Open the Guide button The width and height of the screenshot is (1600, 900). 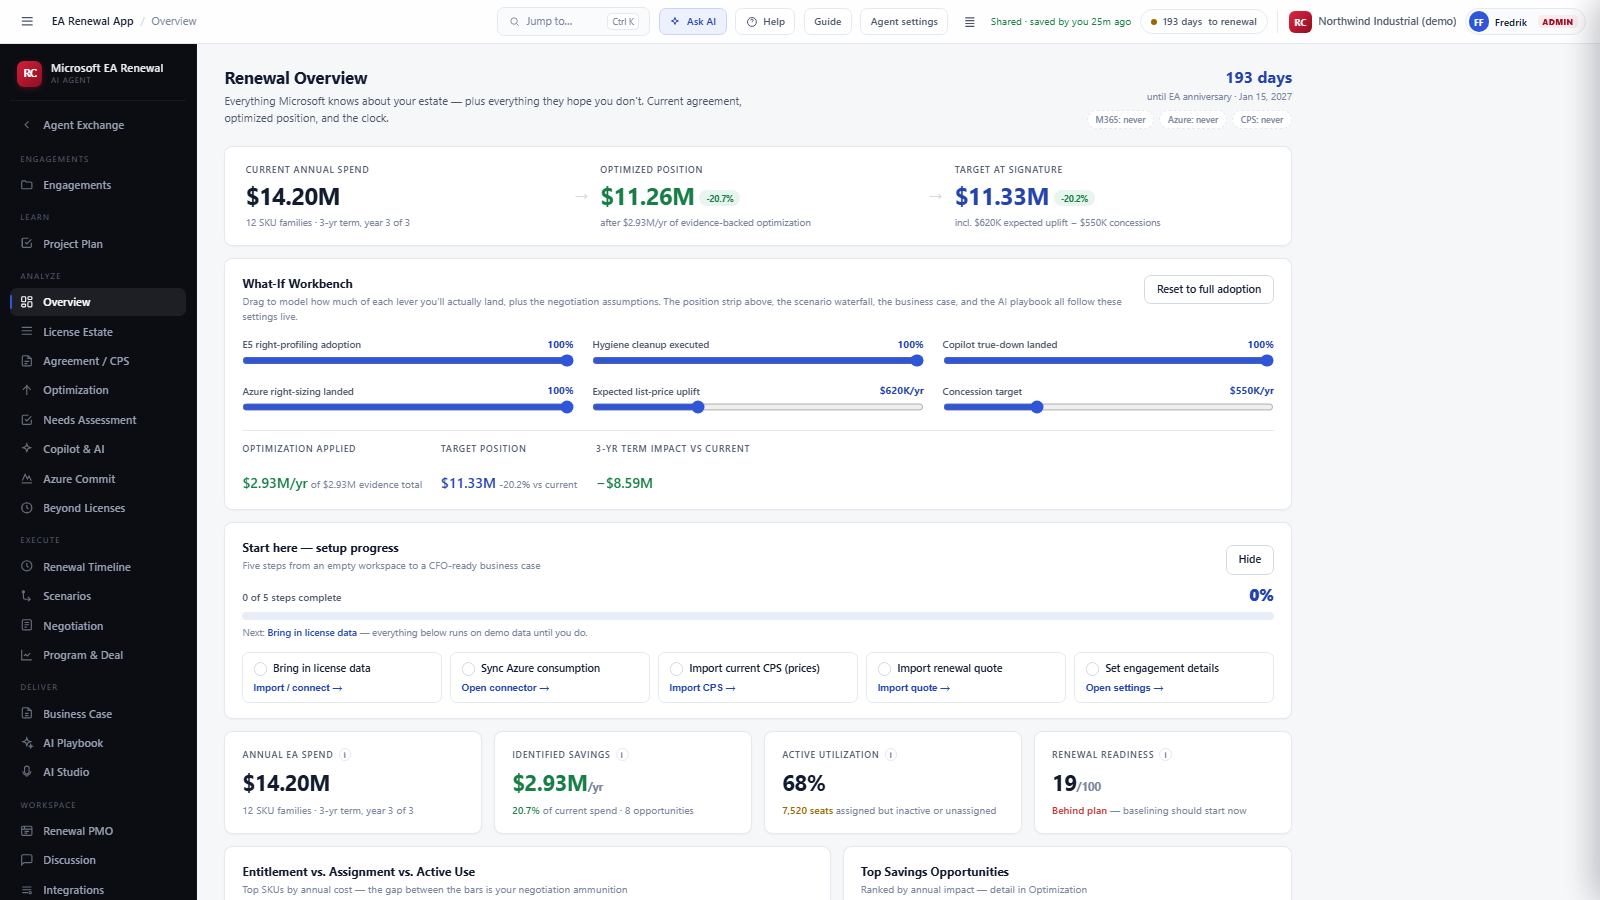click(828, 21)
